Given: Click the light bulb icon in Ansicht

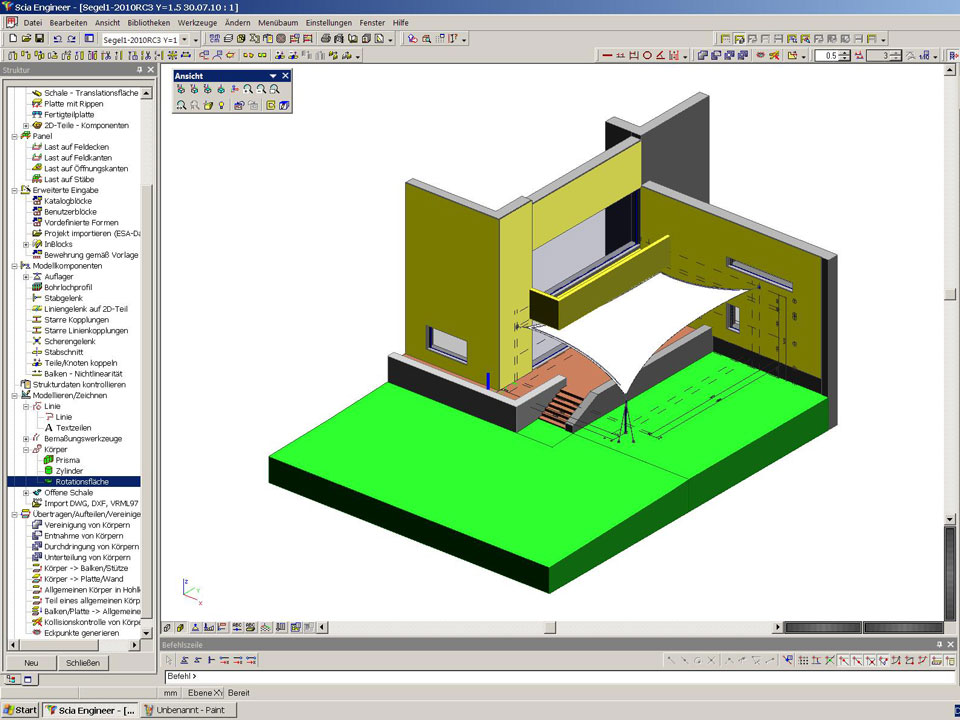Looking at the screenshot, I should tap(222, 105).
